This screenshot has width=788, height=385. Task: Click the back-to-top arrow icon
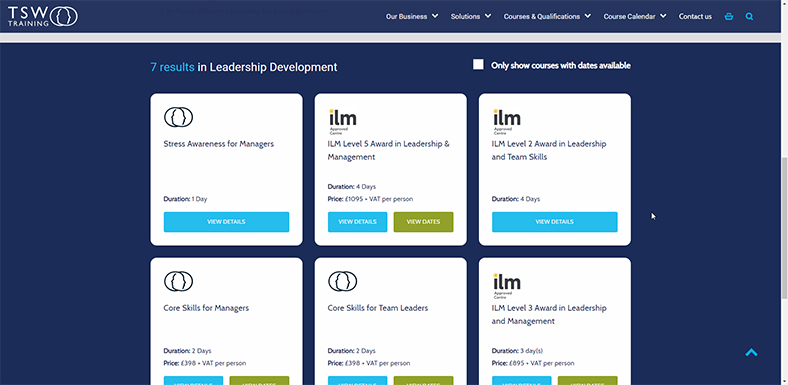click(x=751, y=352)
